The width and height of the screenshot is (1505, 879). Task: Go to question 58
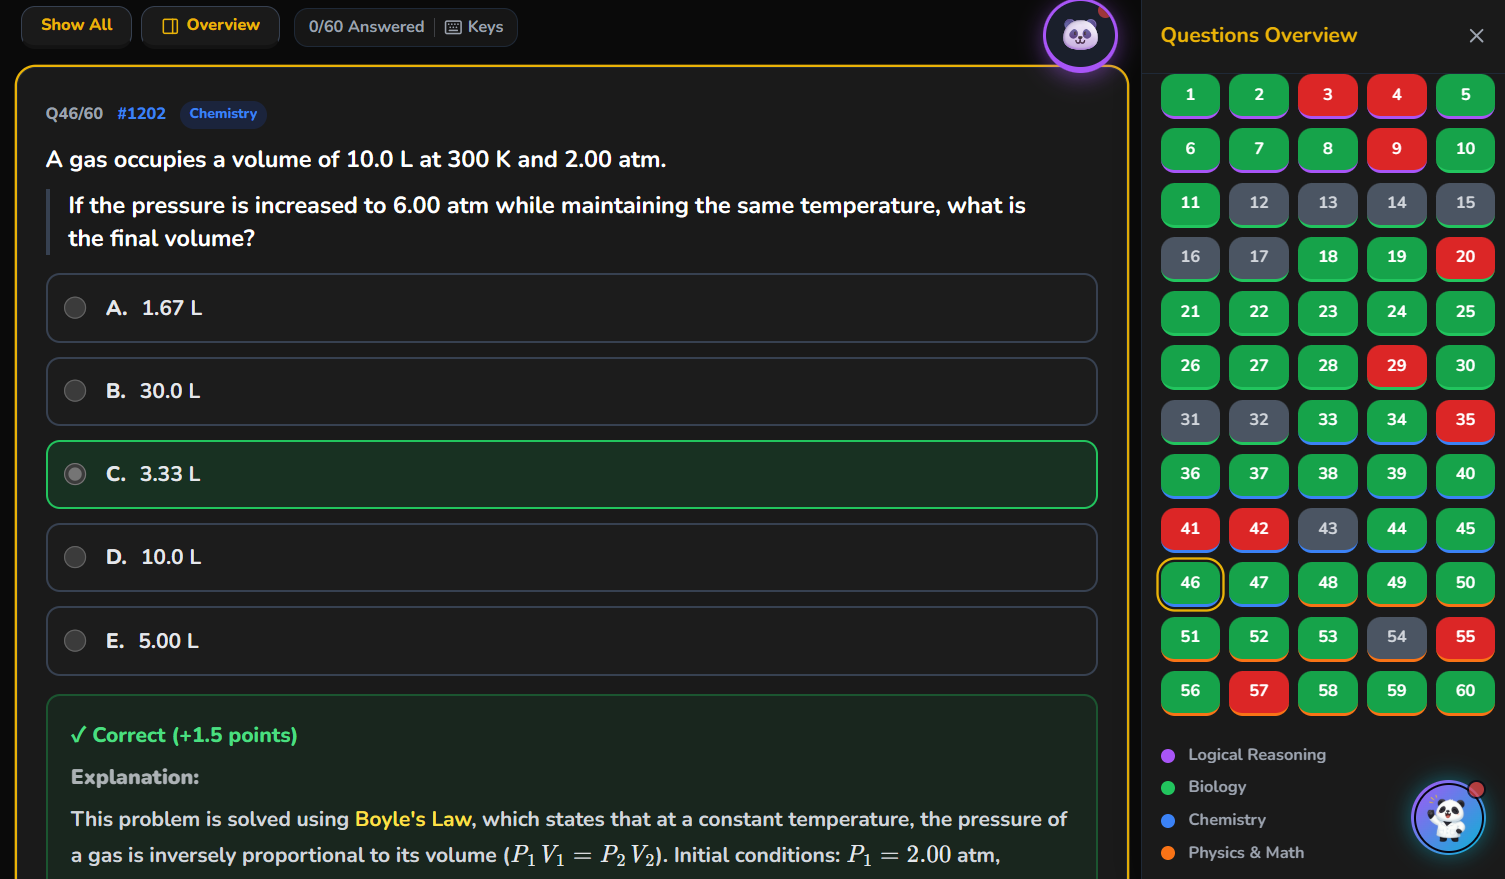(1328, 691)
